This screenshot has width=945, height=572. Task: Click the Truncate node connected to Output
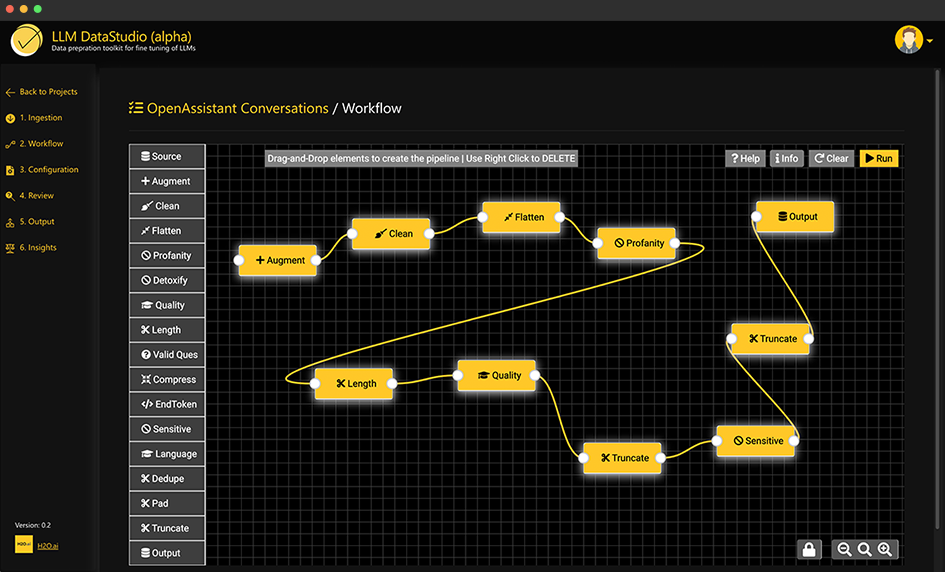(770, 339)
